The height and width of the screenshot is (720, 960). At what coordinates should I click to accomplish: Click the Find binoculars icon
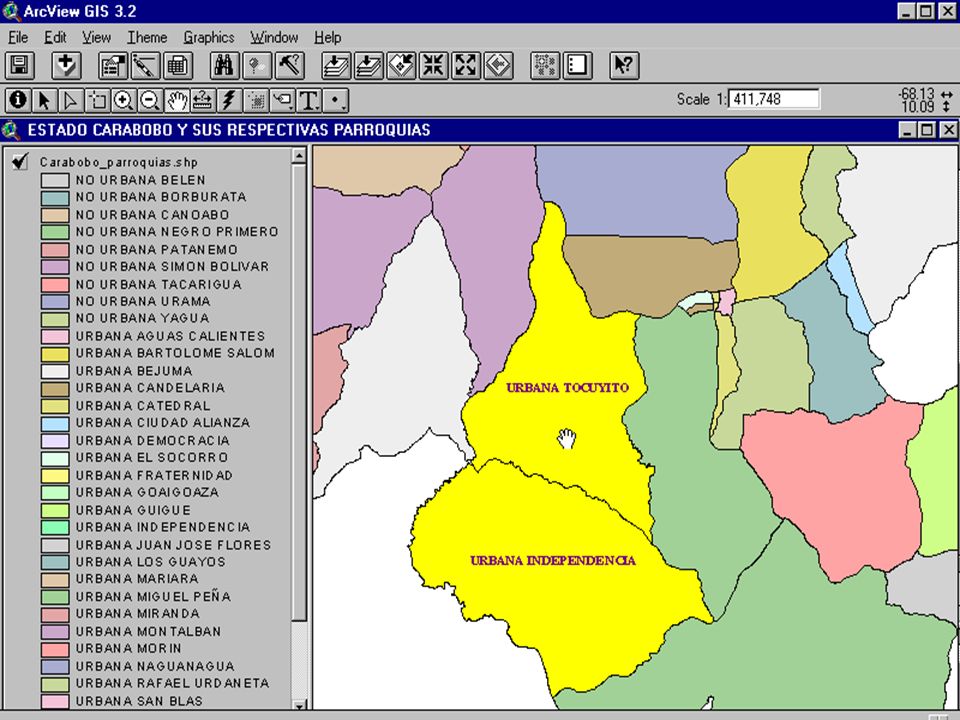point(224,66)
